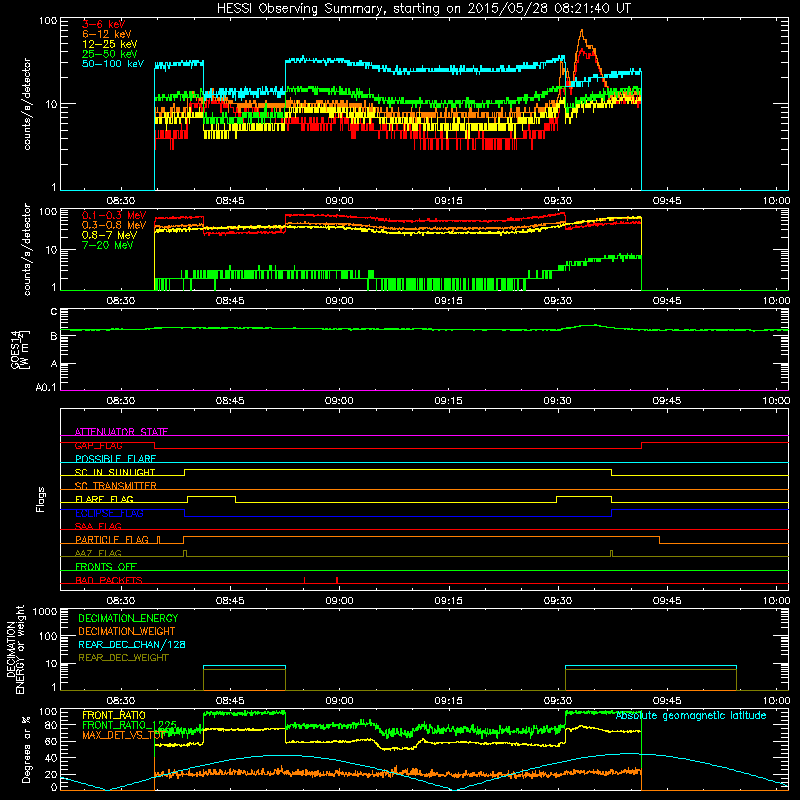Click the 80 tick on Degrees axis
The height and width of the screenshot is (800, 800).
click(51, 725)
